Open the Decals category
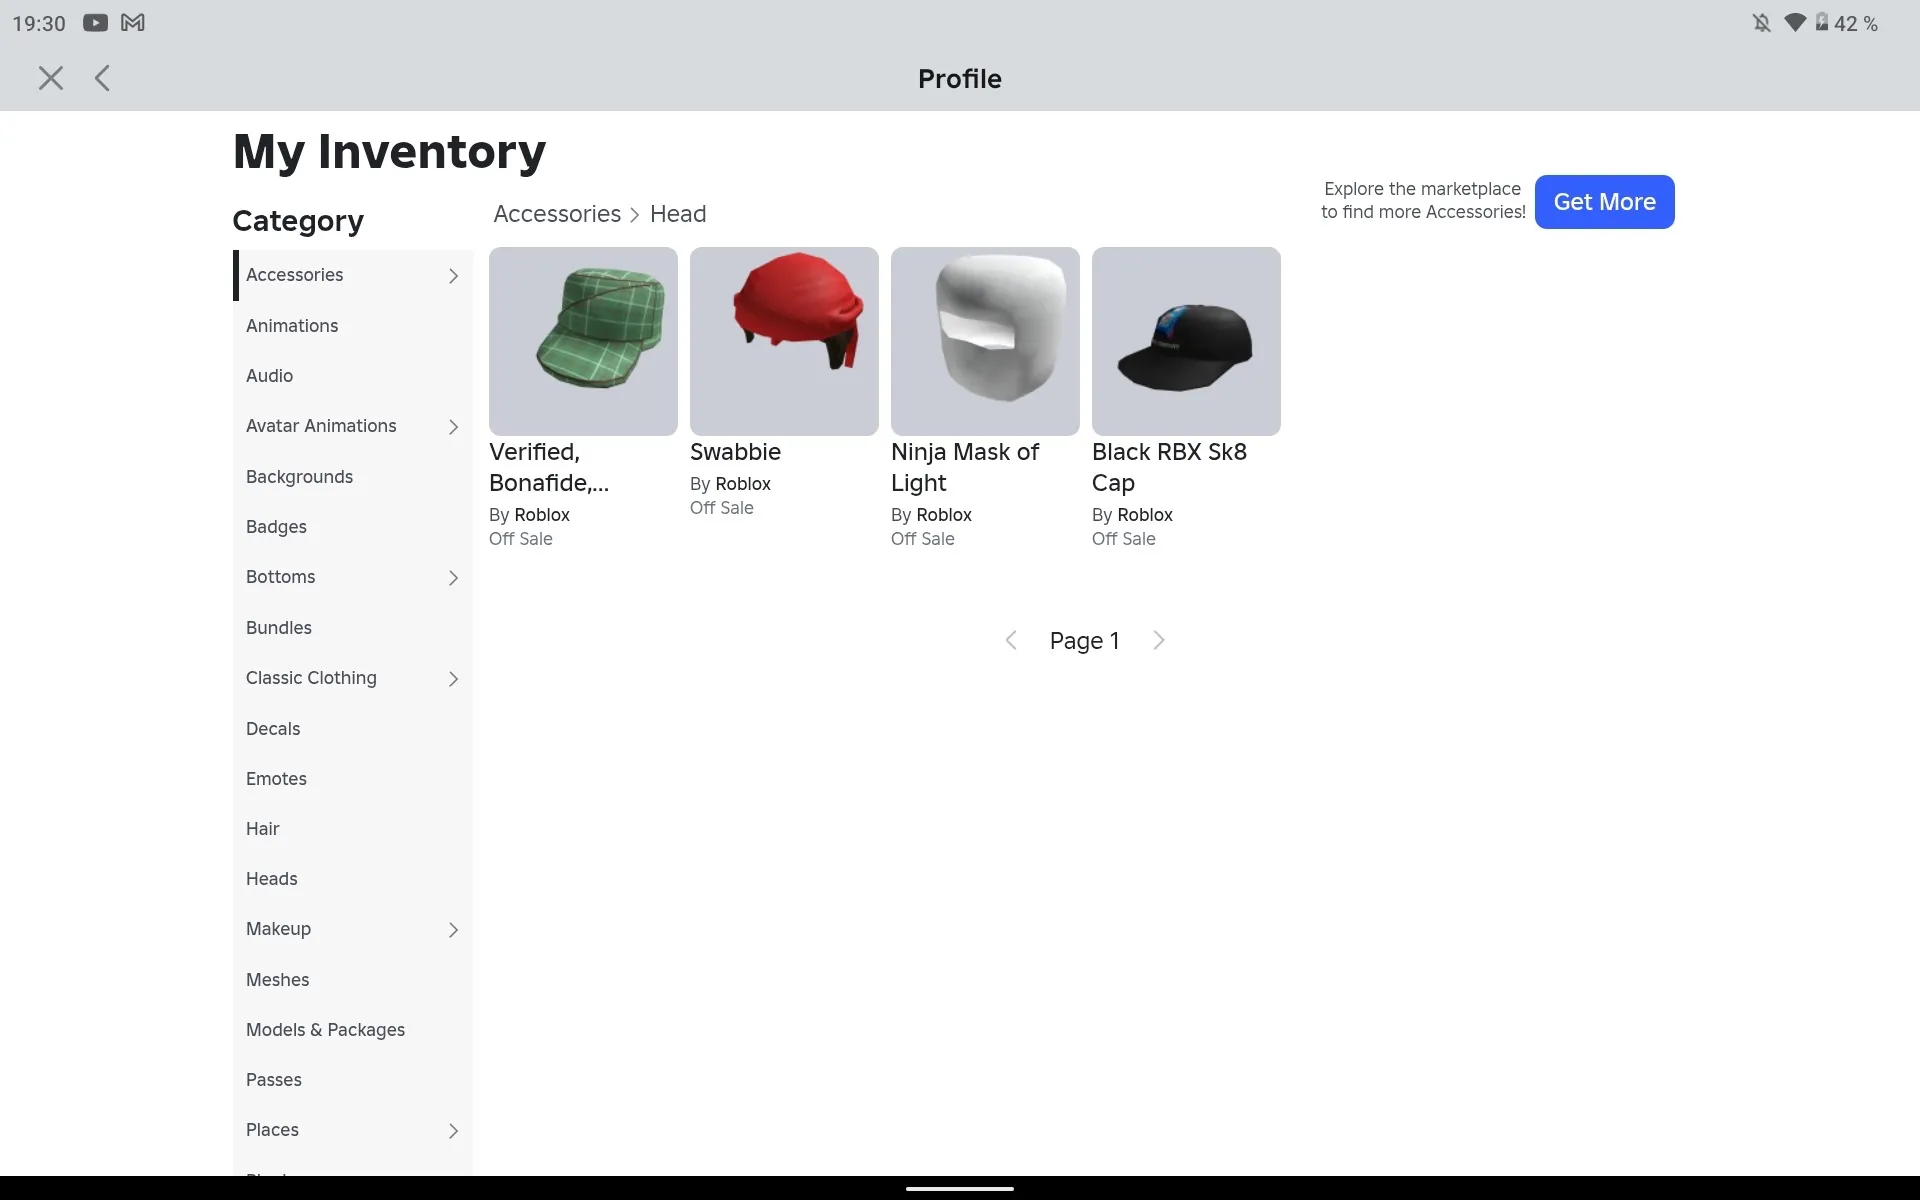 [353, 729]
